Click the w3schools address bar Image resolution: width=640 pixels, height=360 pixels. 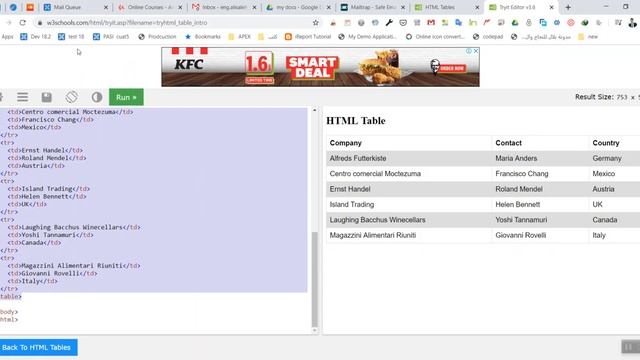point(176,23)
